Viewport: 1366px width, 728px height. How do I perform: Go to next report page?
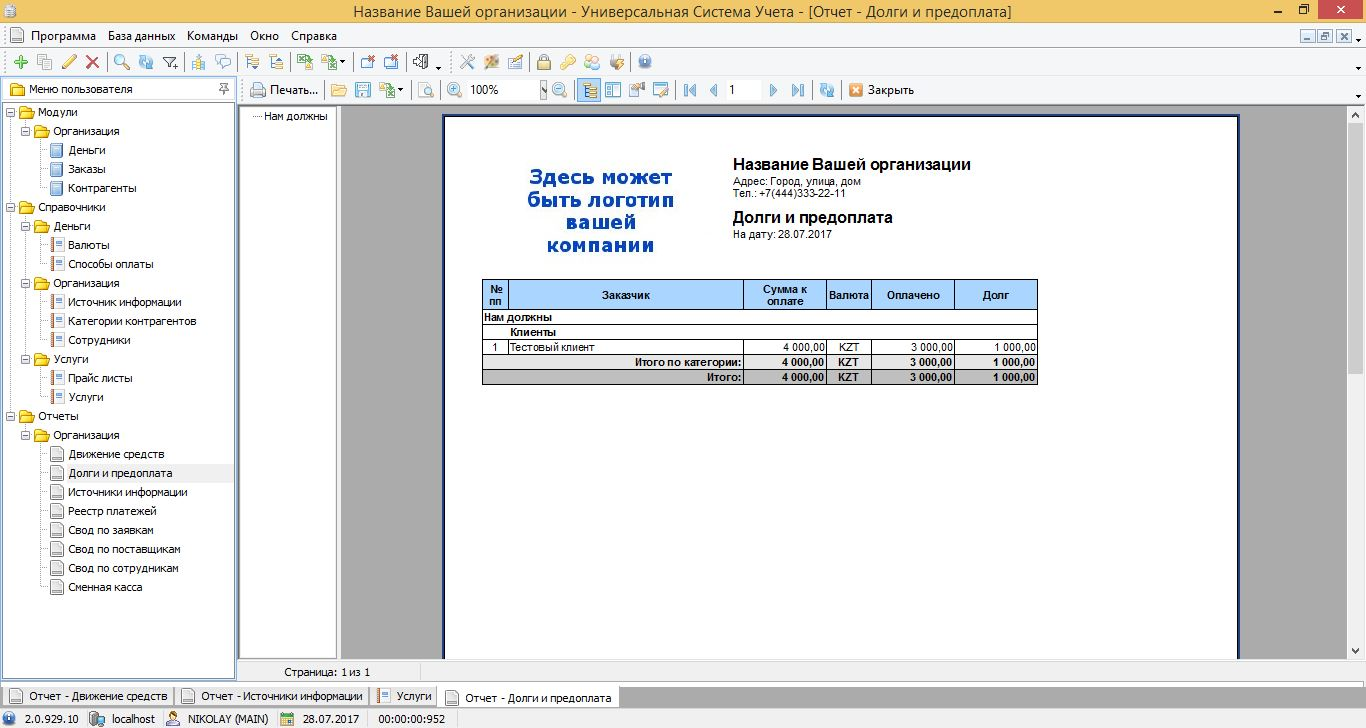coord(773,90)
